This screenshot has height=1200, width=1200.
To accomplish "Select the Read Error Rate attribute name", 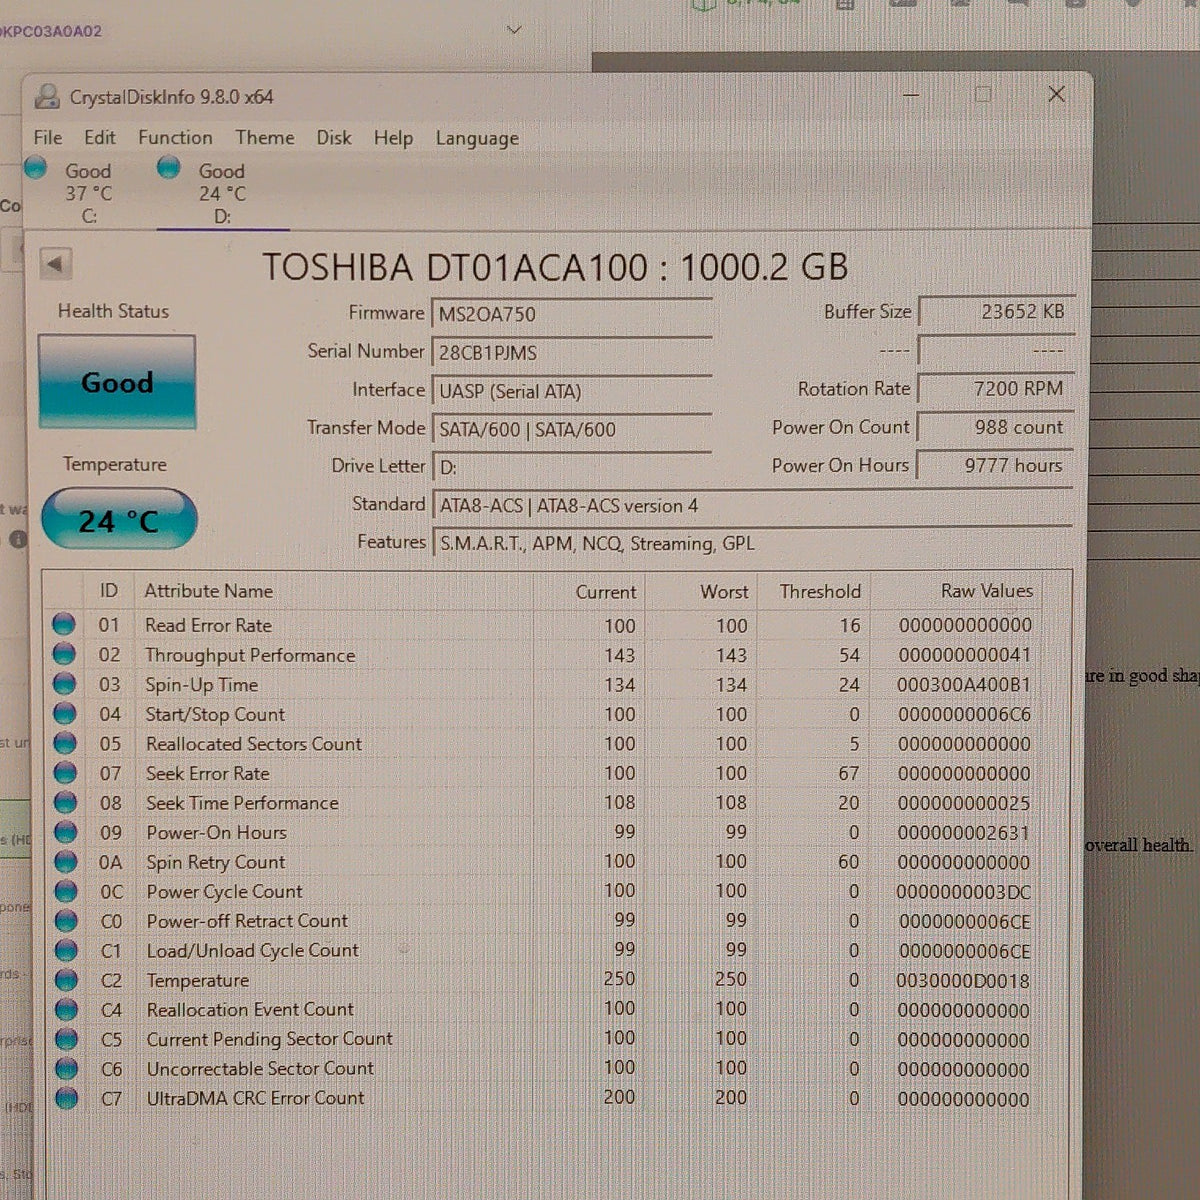I will coord(208,625).
